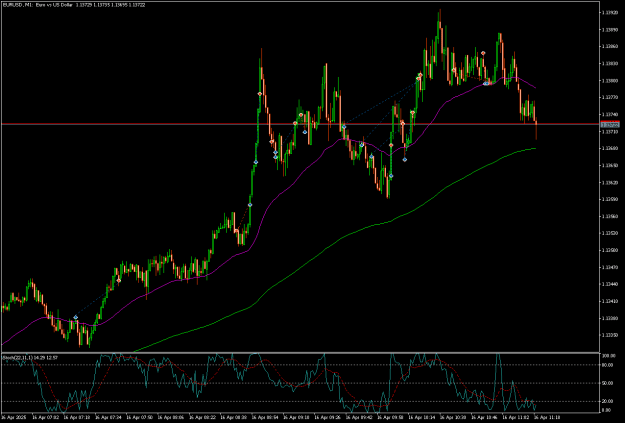Click the 80.00 level on stochastic scale
This screenshot has width=625, height=423.
click(x=606, y=364)
